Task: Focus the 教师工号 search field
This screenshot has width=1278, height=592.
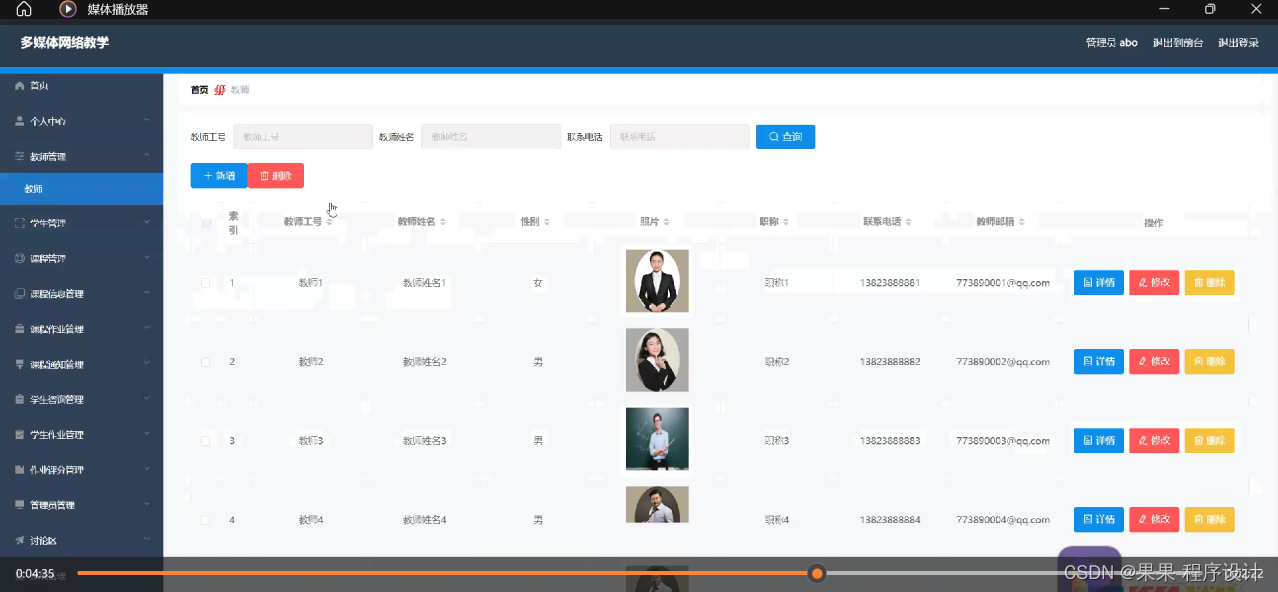Action: (x=303, y=137)
